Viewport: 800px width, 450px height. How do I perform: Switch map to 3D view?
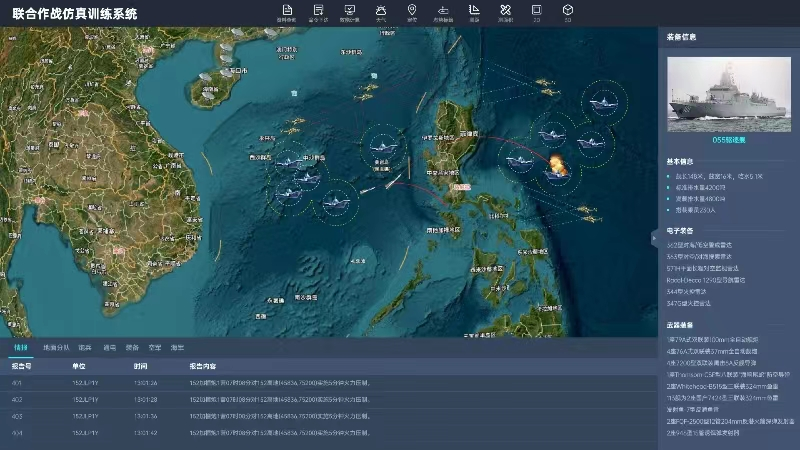point(568,11)
